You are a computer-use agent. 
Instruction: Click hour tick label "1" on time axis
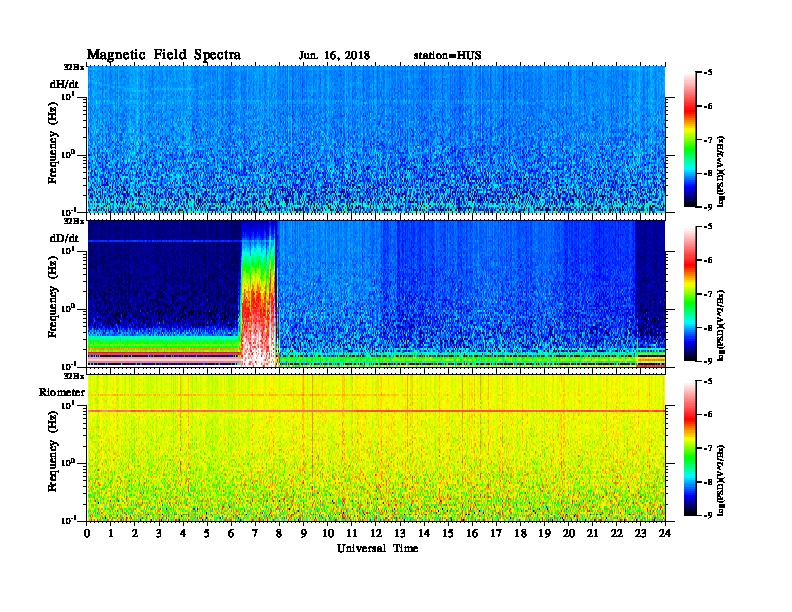(x=111, y=533)
